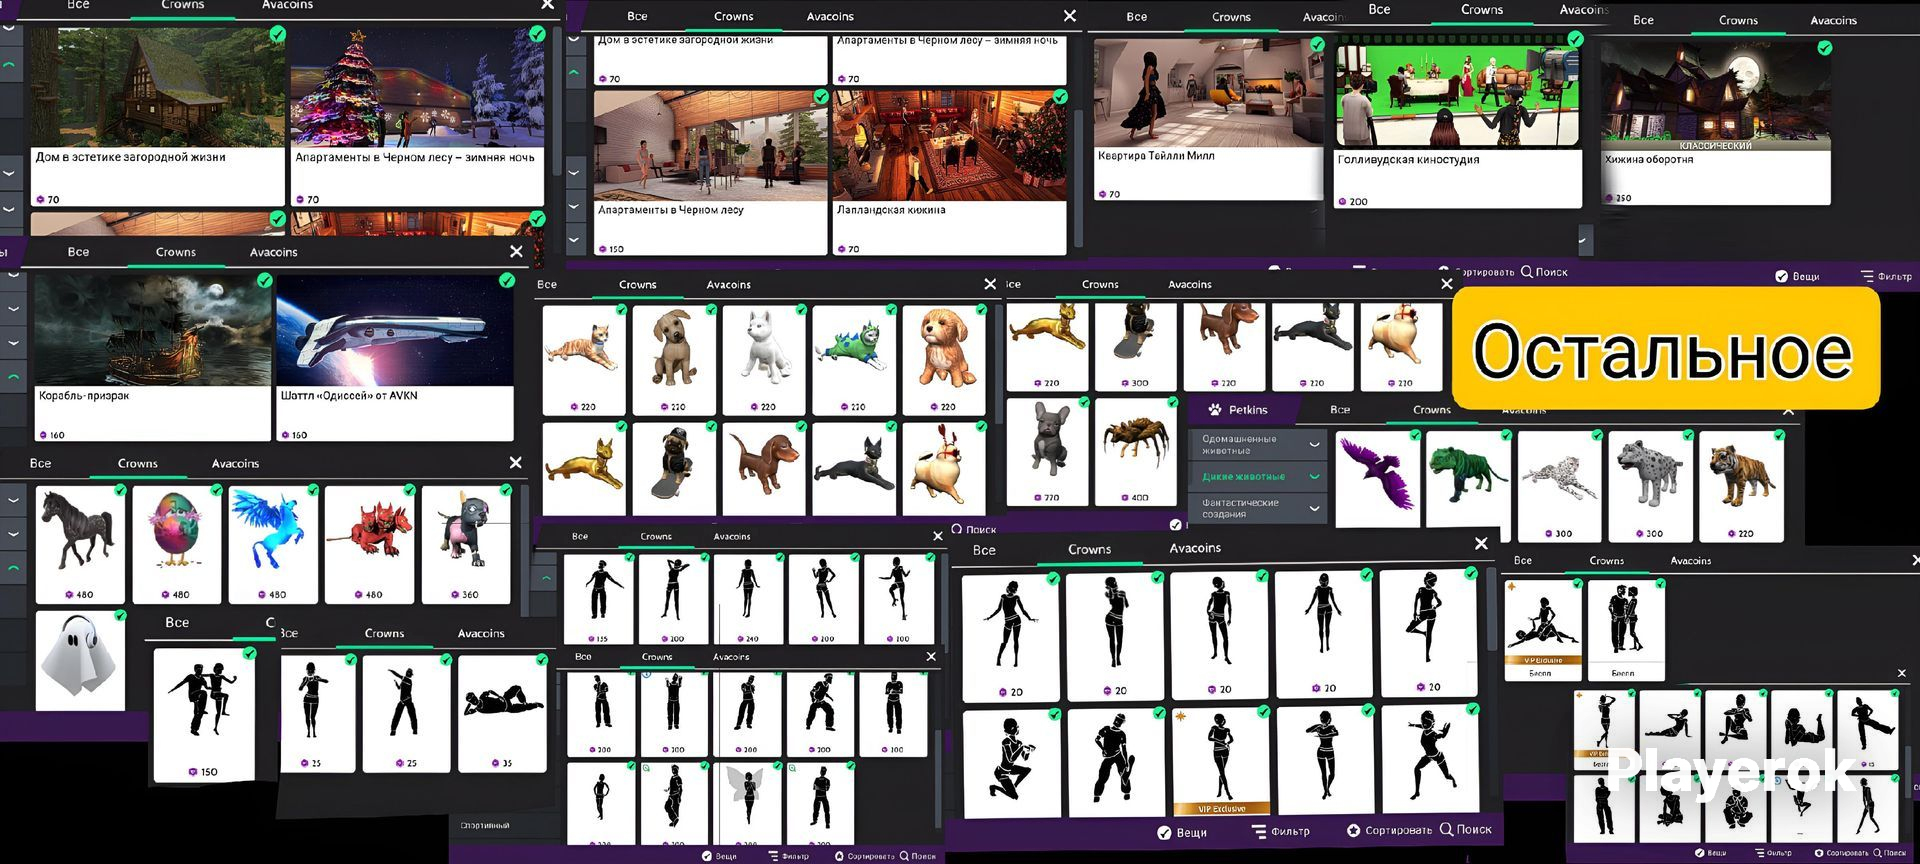Open the Шаттл «Одиссей» от AVKN thumbnail
The width and height of the screenshot is (1920, 864).
pyautogui.click(x=395, y=330)
